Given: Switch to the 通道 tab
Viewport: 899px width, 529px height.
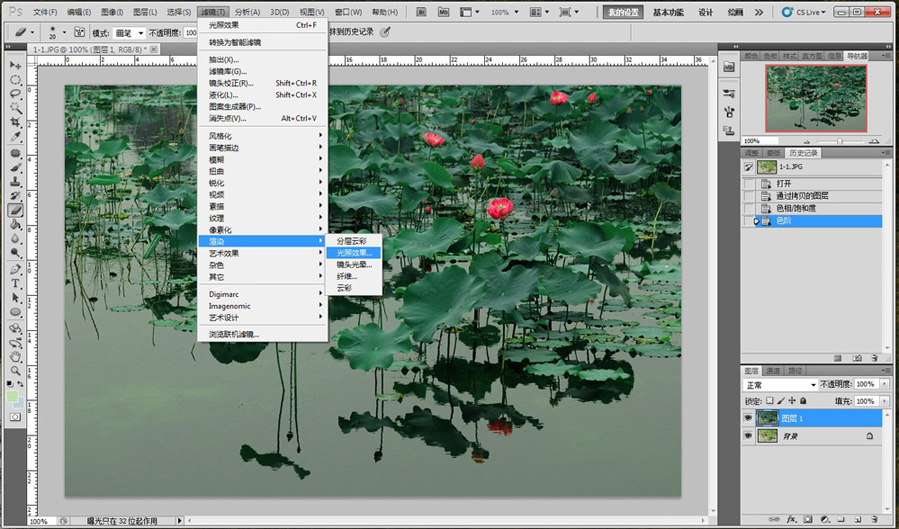Looking at the screenshot, I should point(773,371).
